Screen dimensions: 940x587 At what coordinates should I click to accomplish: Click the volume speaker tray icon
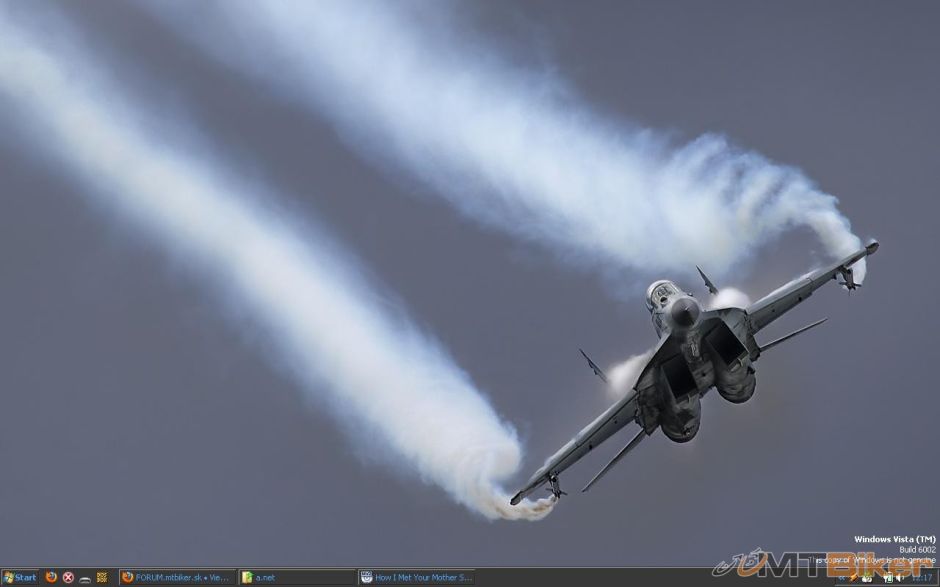click(899, 578)
